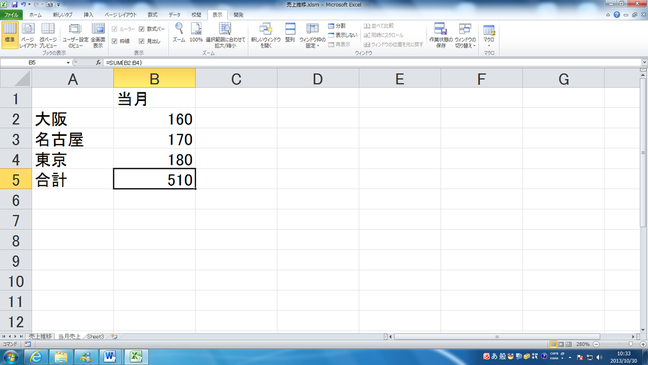Switch to Page Layout view (ページレイアウト)
The height and width of the screenshot is (365, 648).
tap(28, 35)
